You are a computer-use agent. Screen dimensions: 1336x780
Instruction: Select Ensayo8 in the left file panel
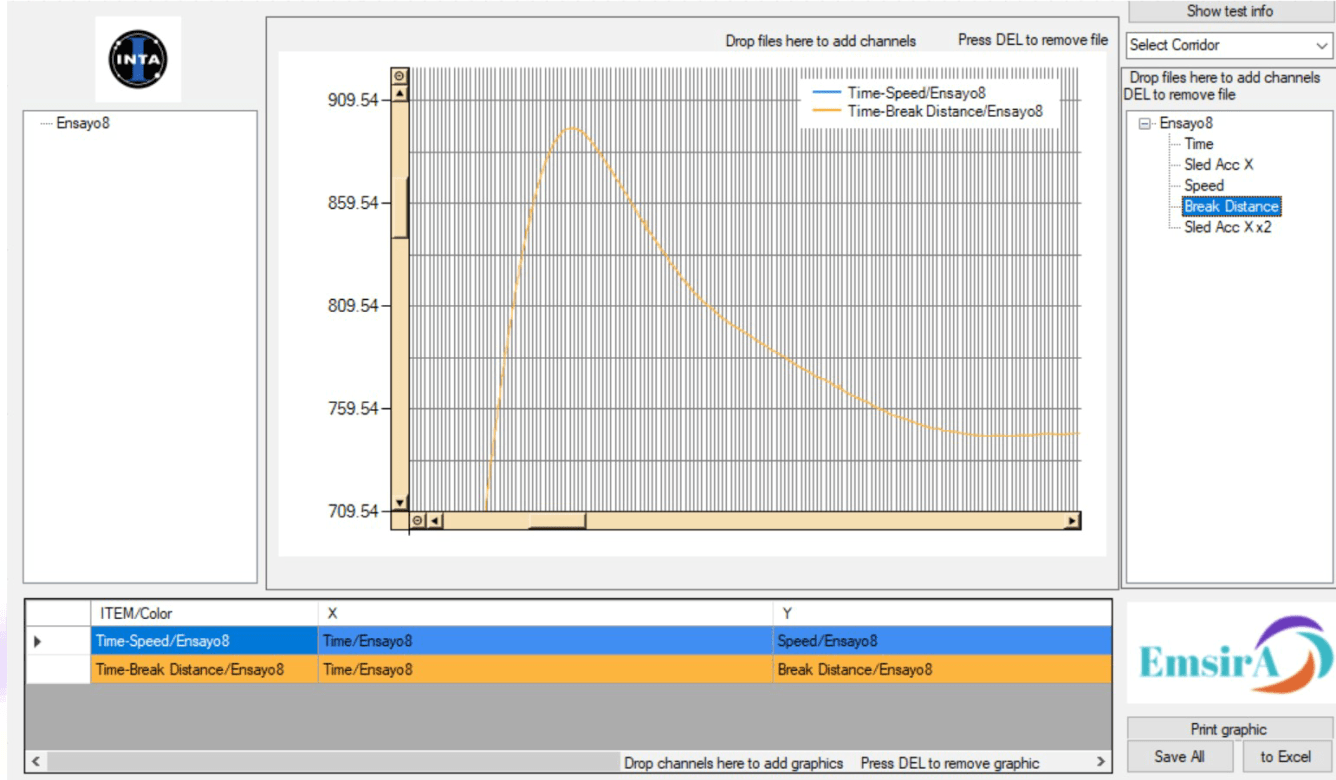pyautogui.click(x=83, y=124)
